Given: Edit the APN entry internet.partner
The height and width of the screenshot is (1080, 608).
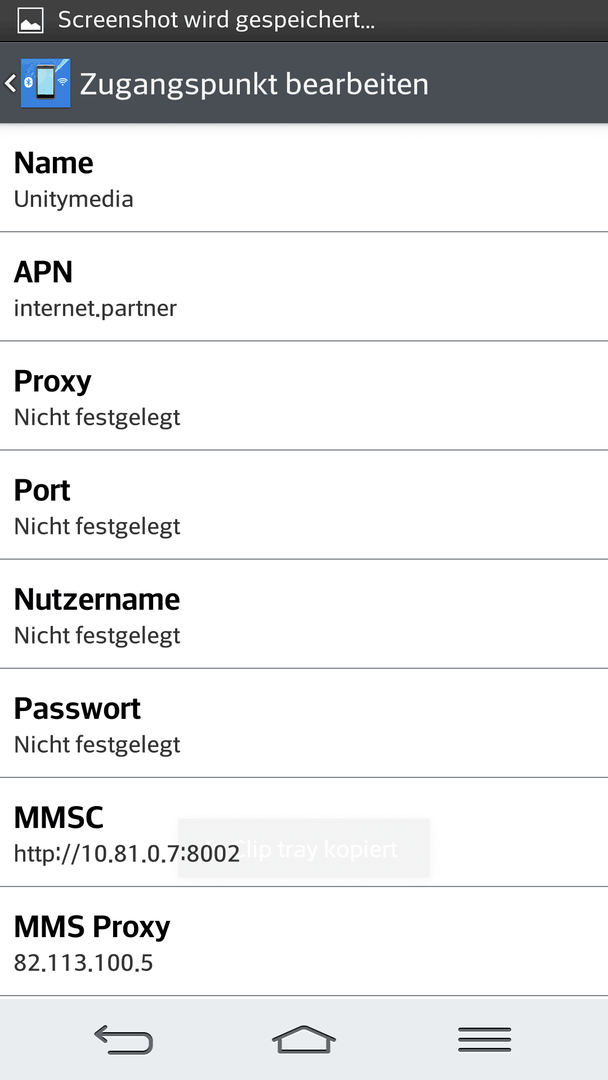Looking at the screenshot, I should [x=304, y=287].
